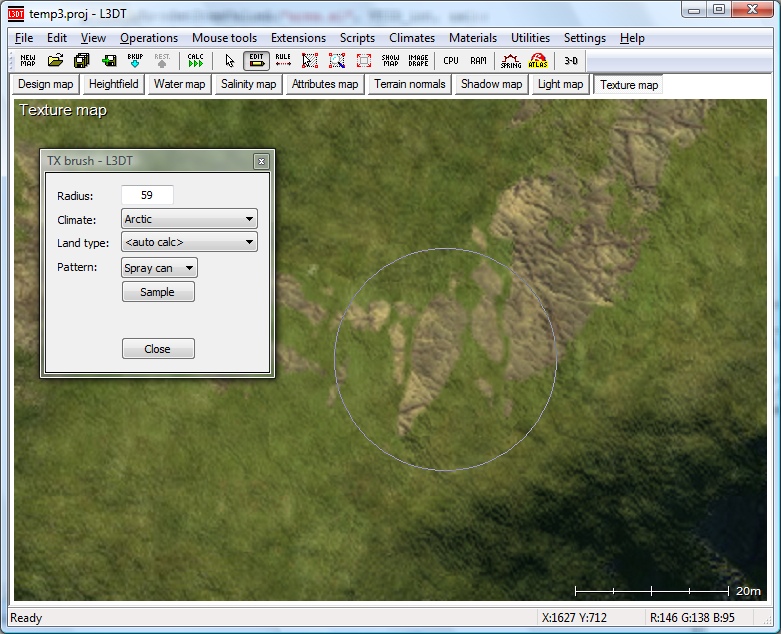Expand the Climate dropdown showing Arctic
781x634 pixels.
point(189,219)
